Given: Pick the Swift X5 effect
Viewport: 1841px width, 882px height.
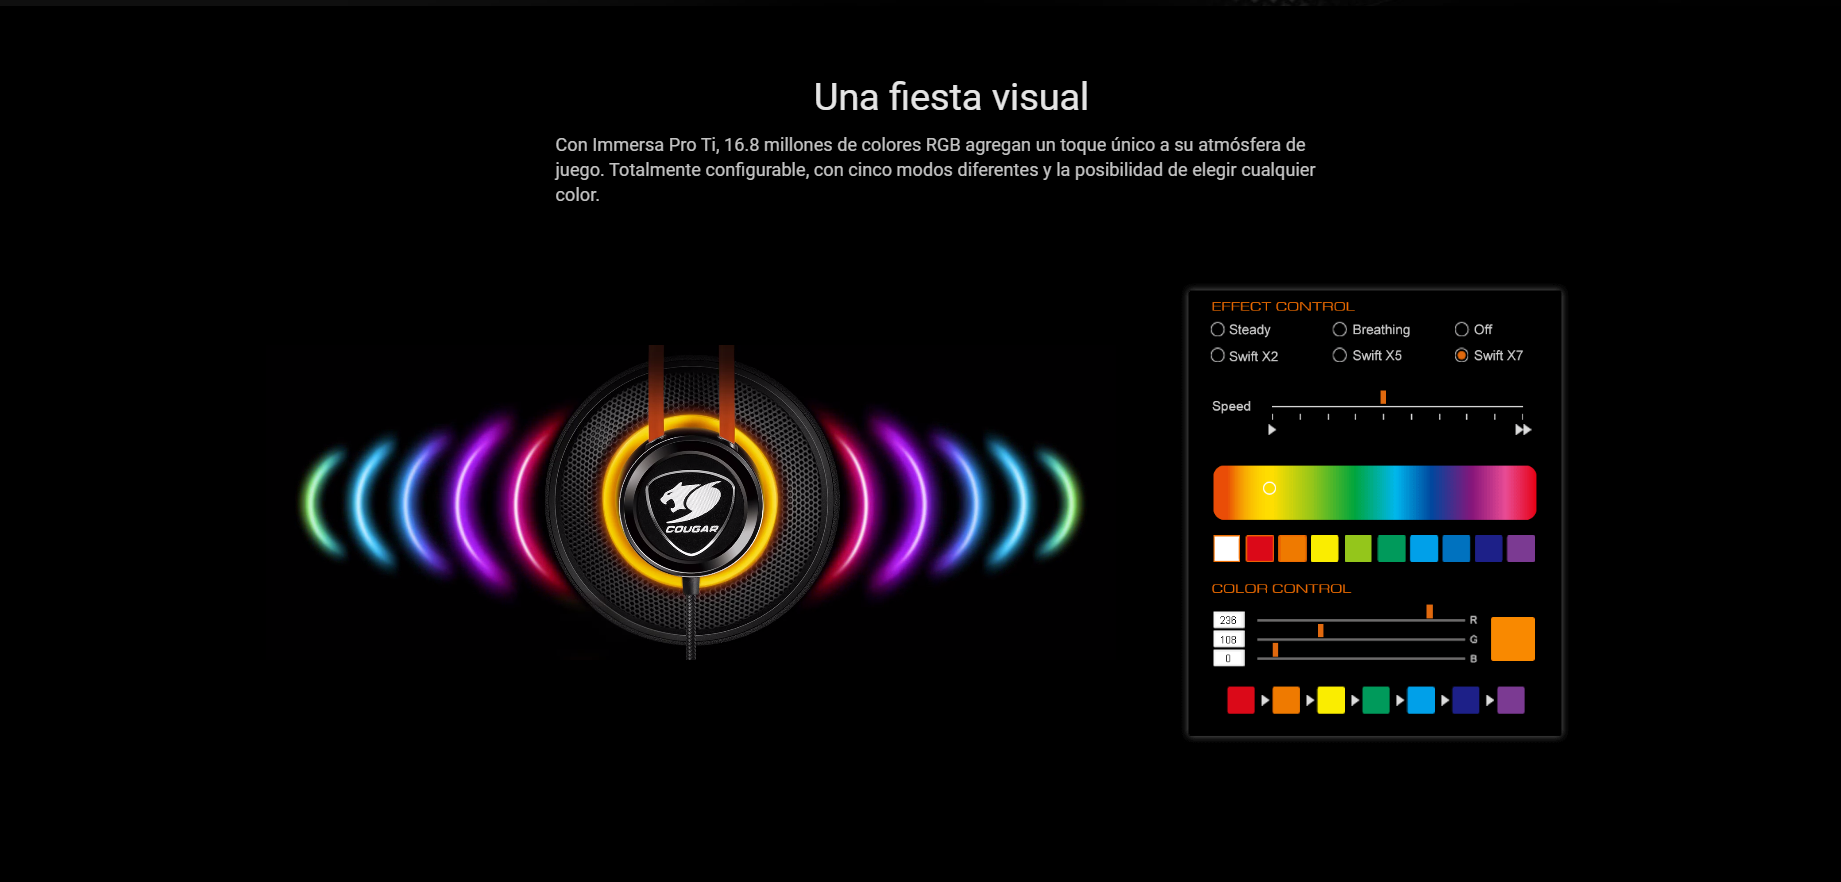Looking at the screenshot, I should tap(1340, 355).
